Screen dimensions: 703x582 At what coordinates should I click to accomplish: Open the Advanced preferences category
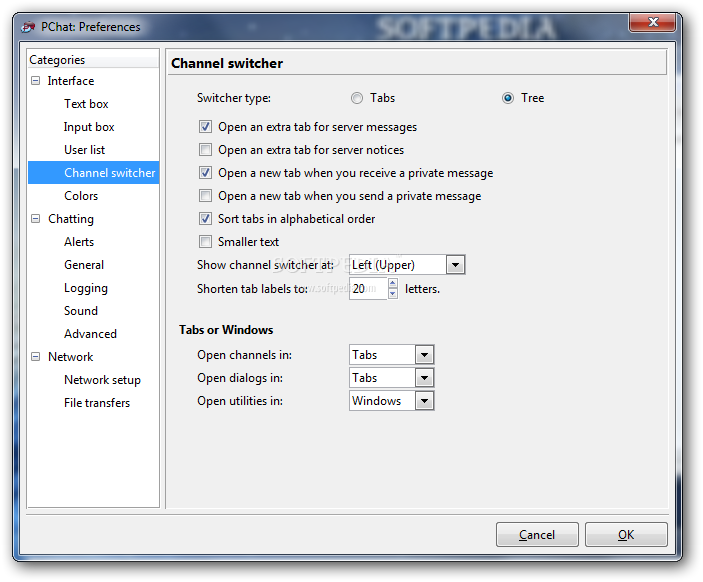click(x=90, y=334)
